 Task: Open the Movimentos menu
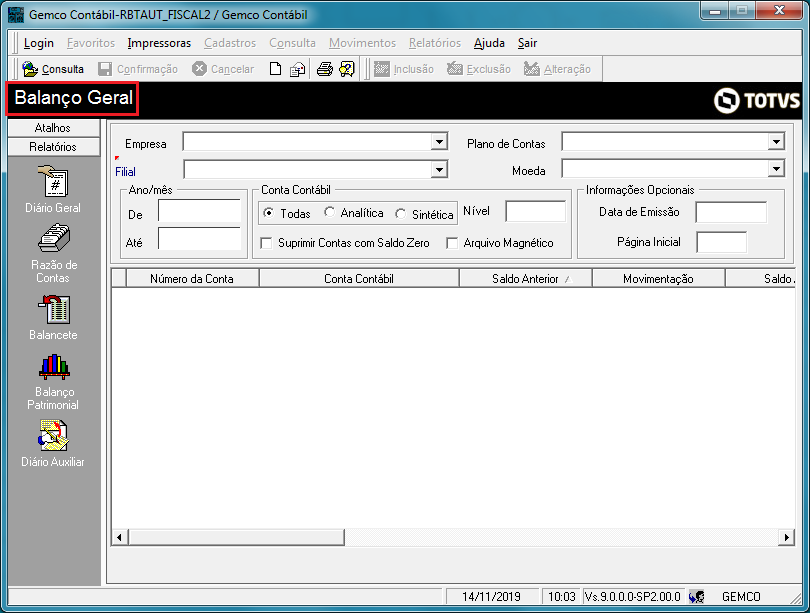point(362,43)
